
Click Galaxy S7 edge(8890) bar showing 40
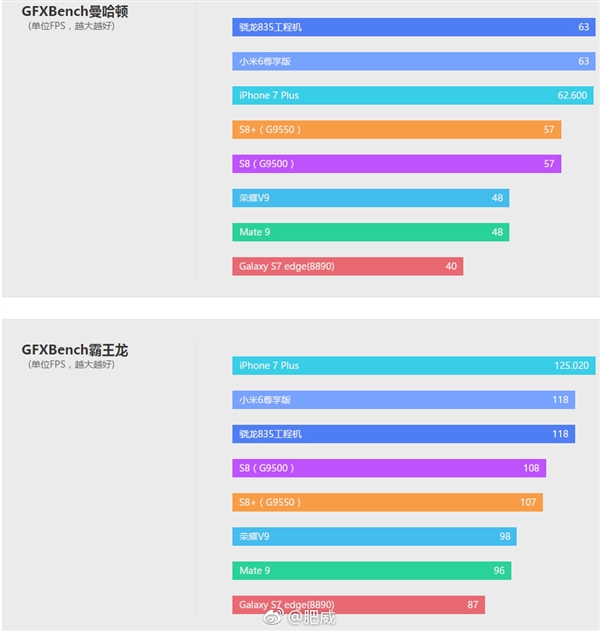pos(347,266)
